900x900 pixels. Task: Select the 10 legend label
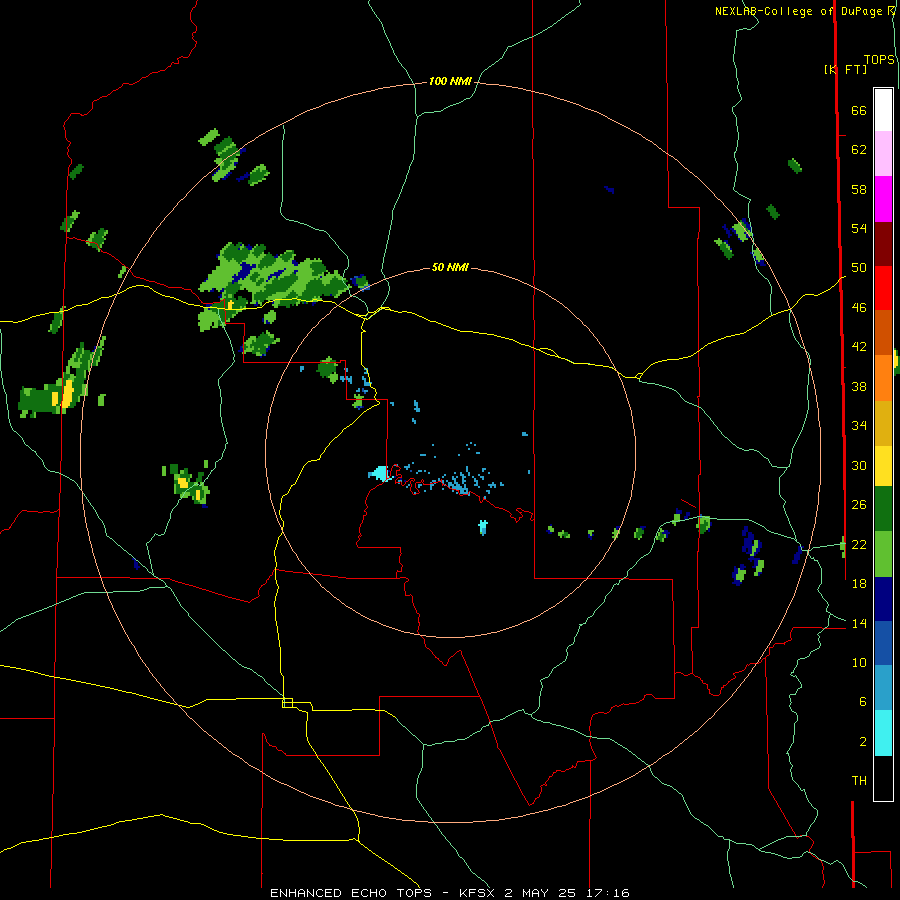[859, 663]
